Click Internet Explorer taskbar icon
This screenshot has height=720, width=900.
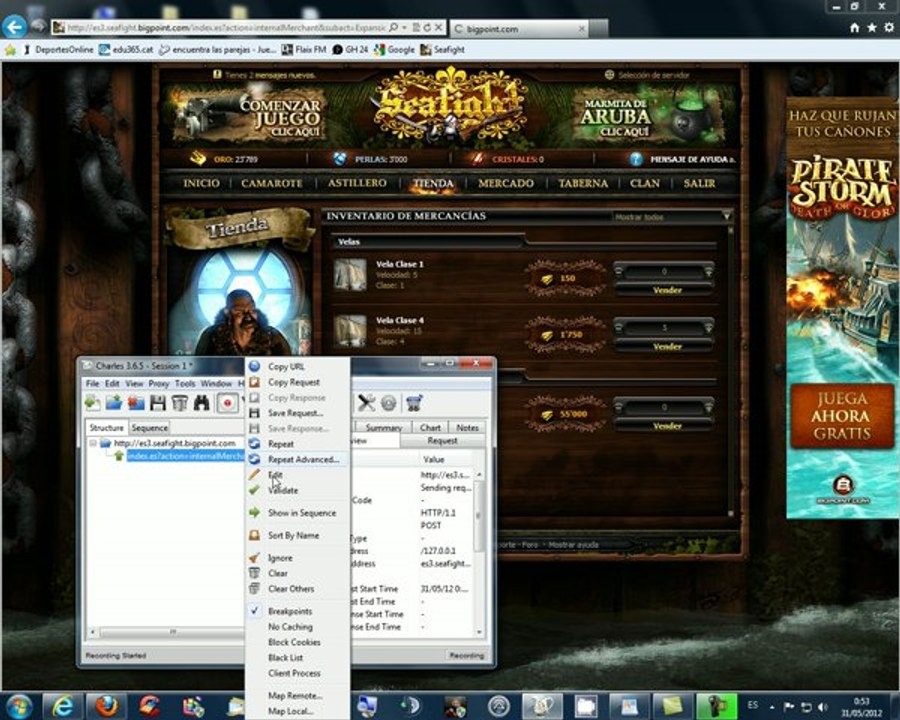61,706
